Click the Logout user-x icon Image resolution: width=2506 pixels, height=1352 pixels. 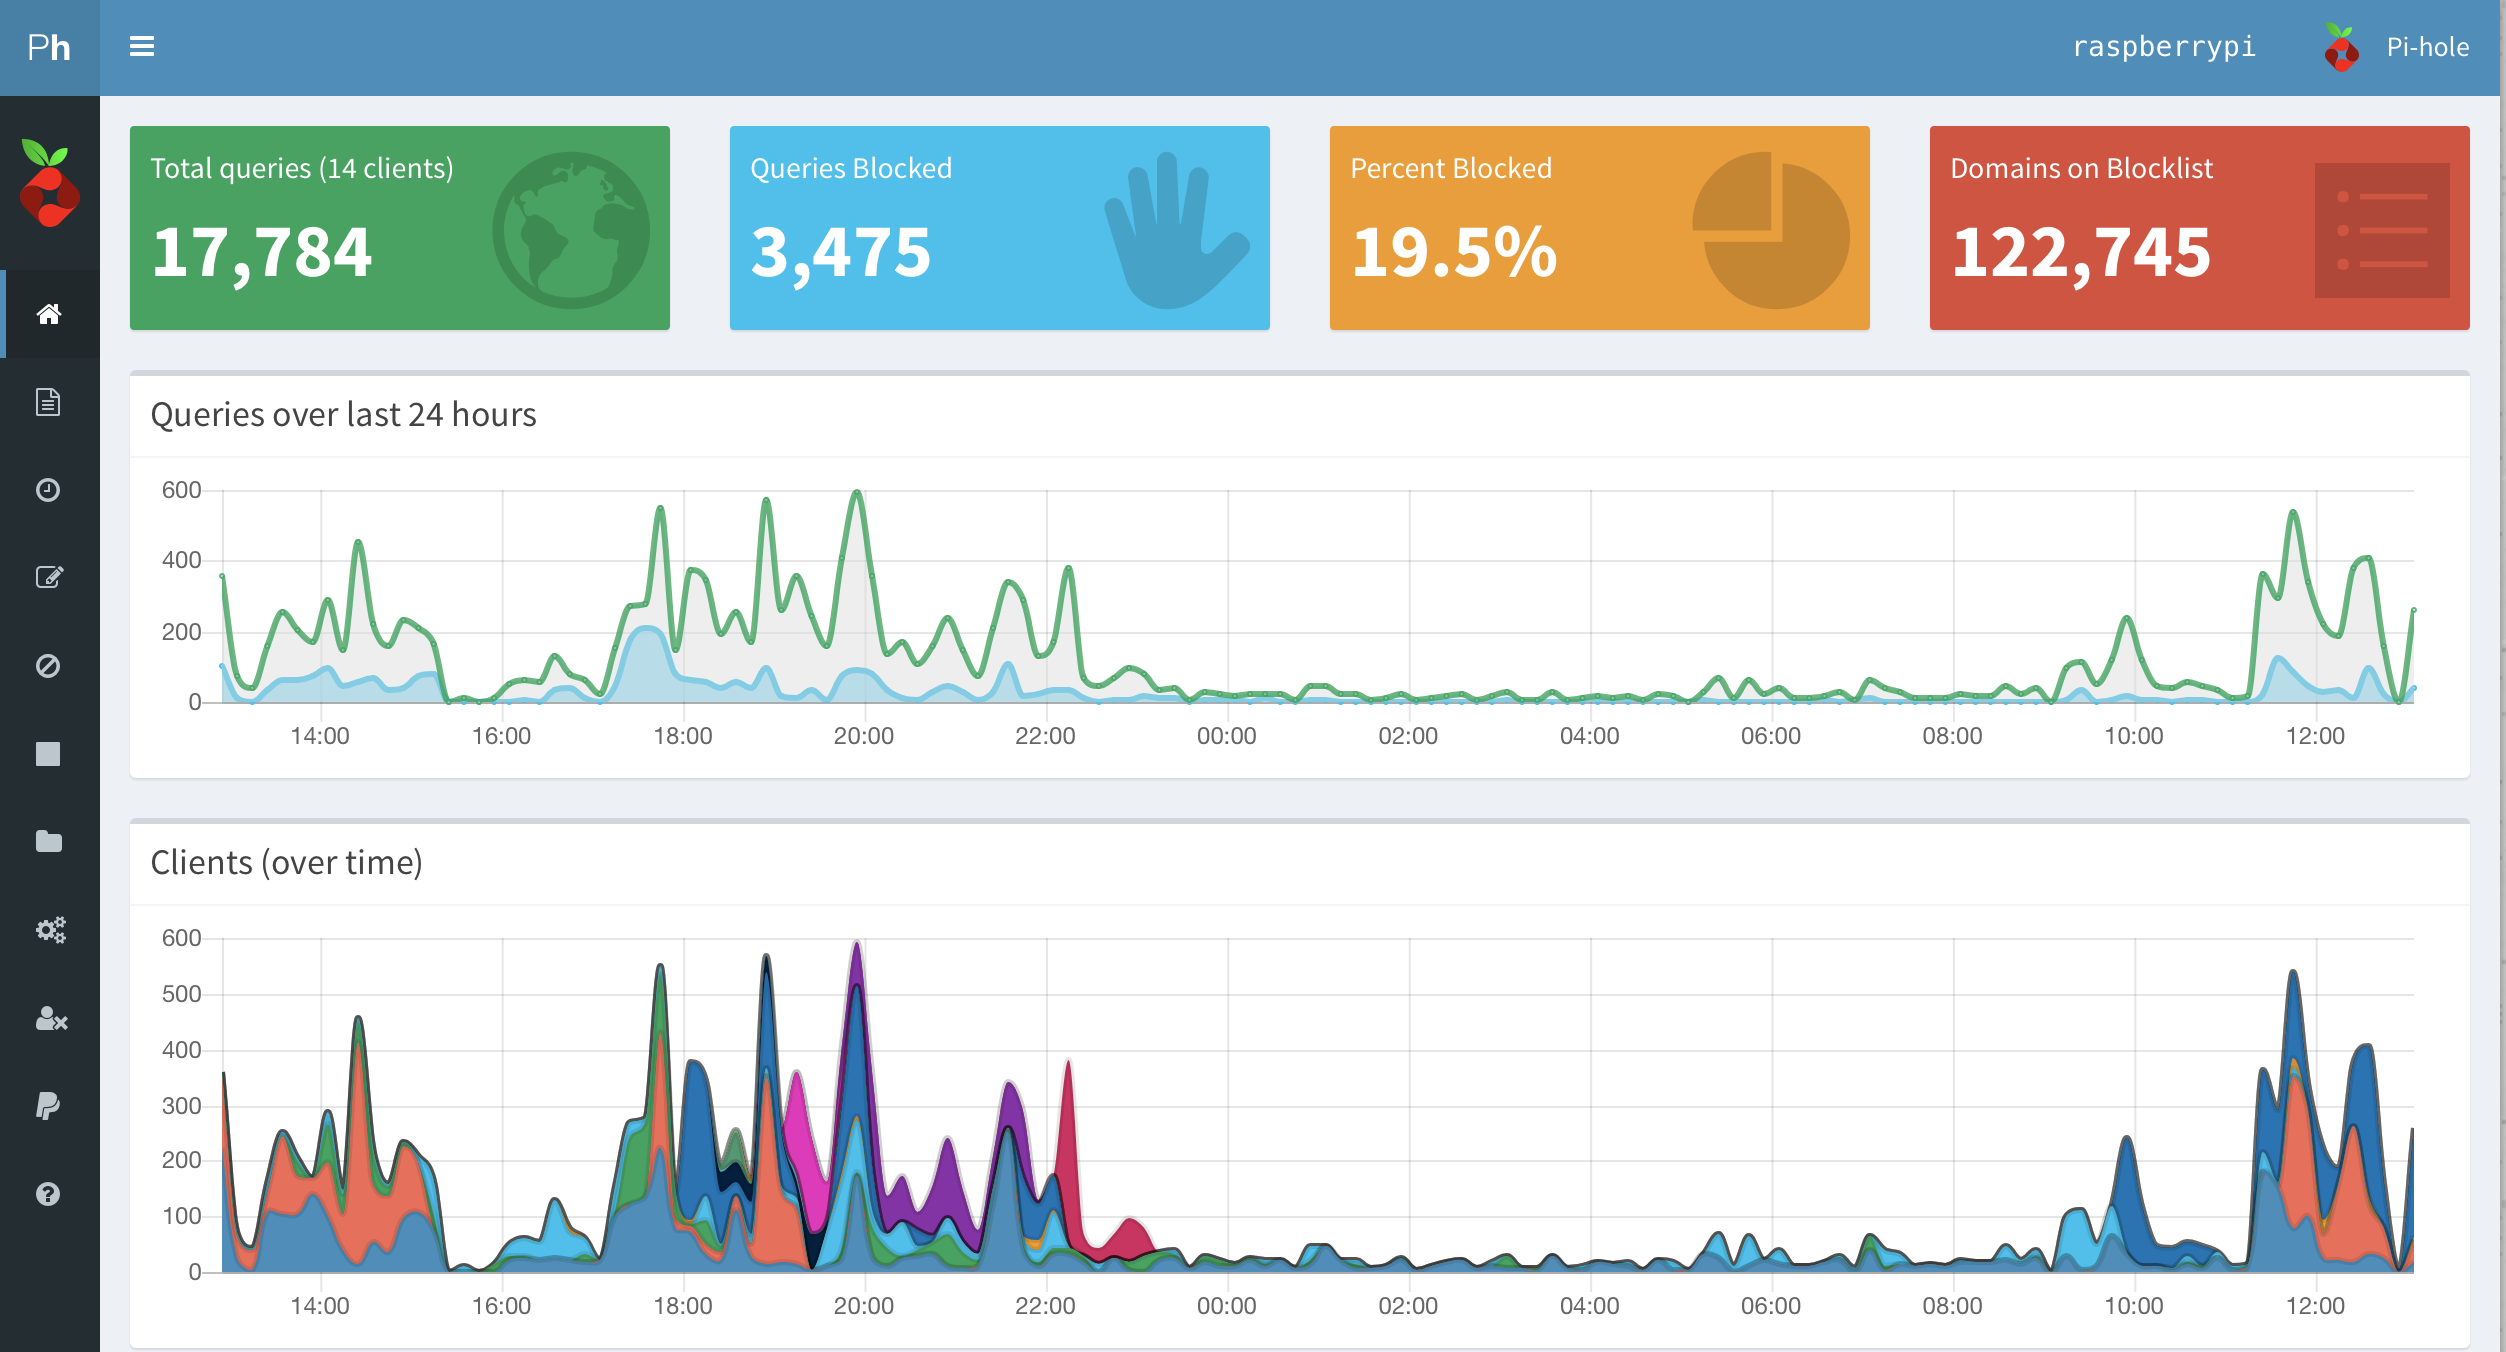(x=50, y=1018)
